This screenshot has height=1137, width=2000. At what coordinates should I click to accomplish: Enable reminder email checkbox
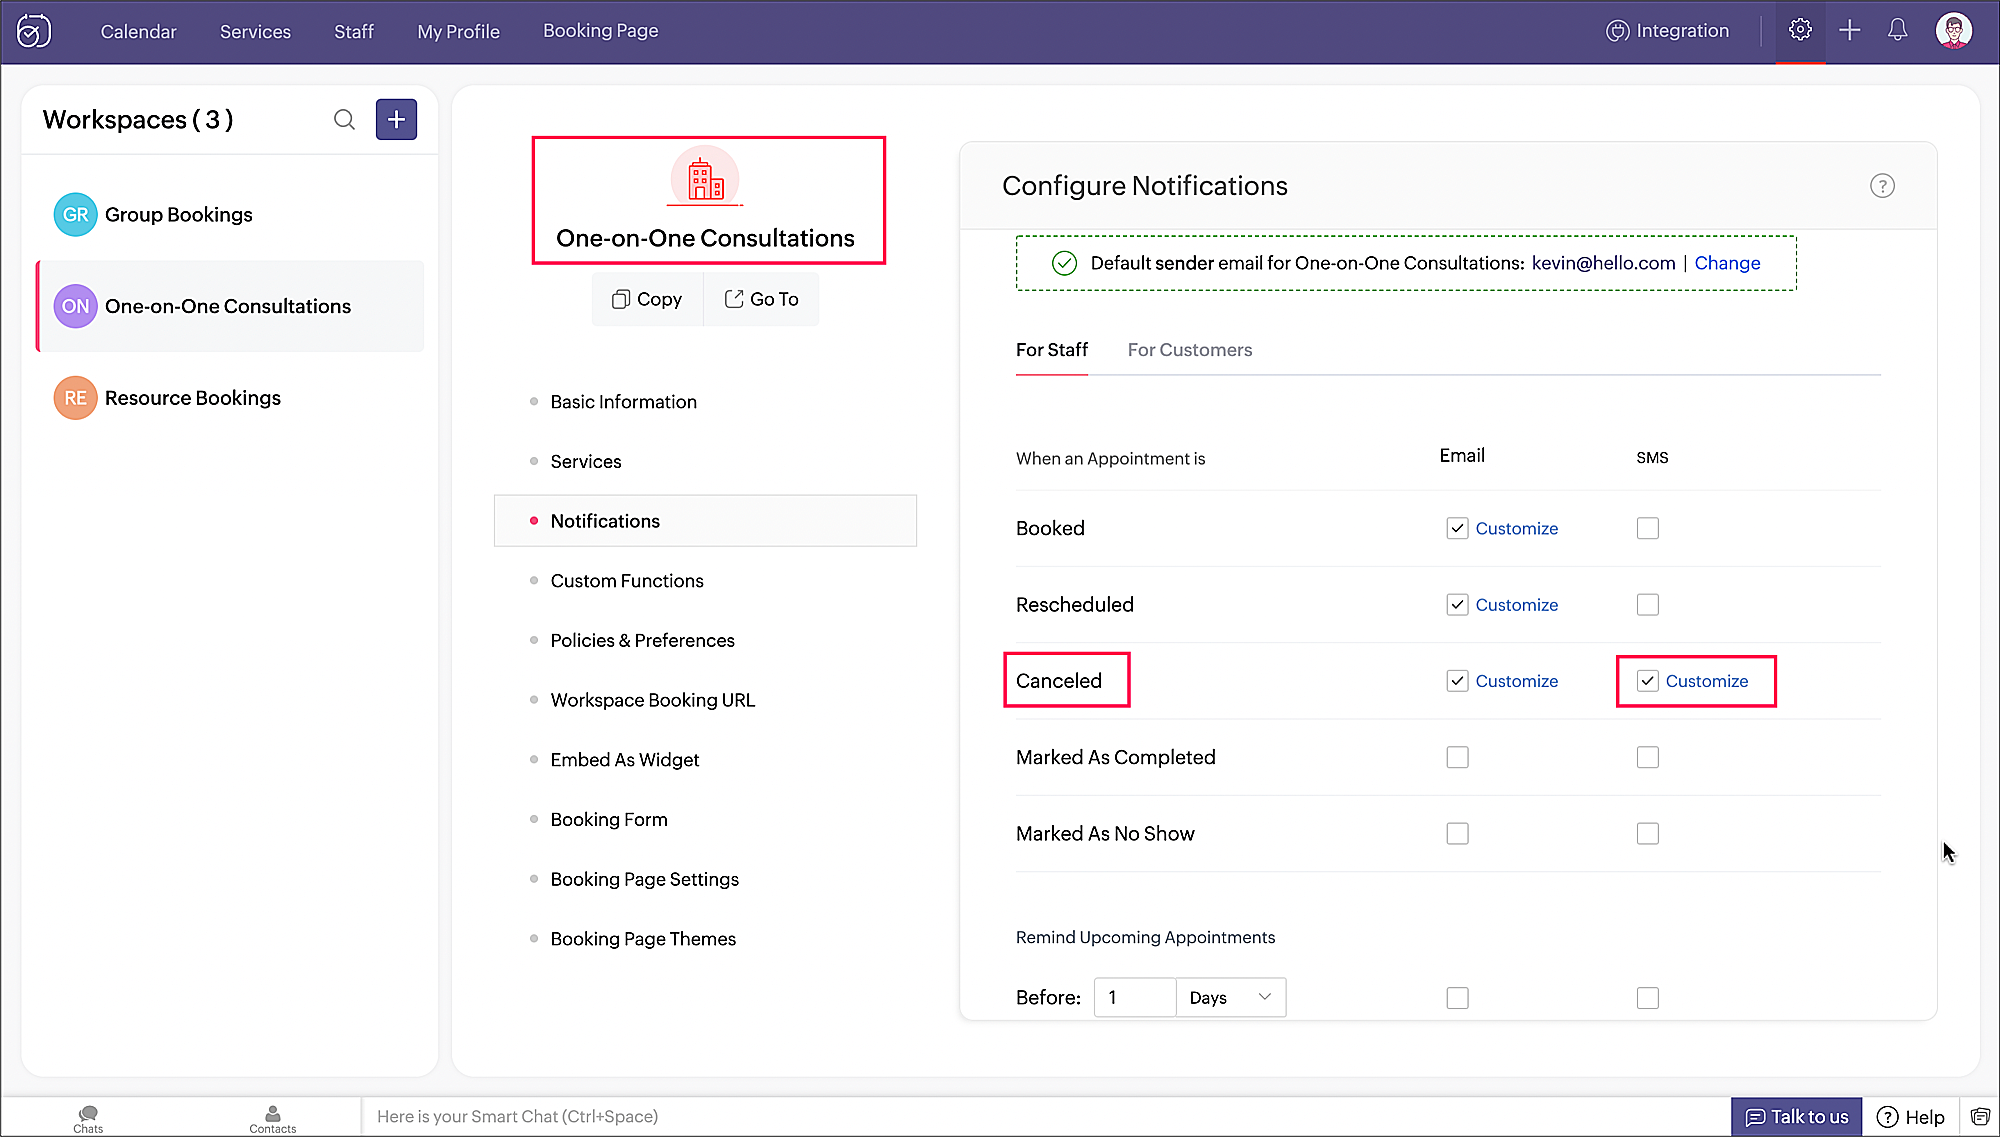point(1457,998)
